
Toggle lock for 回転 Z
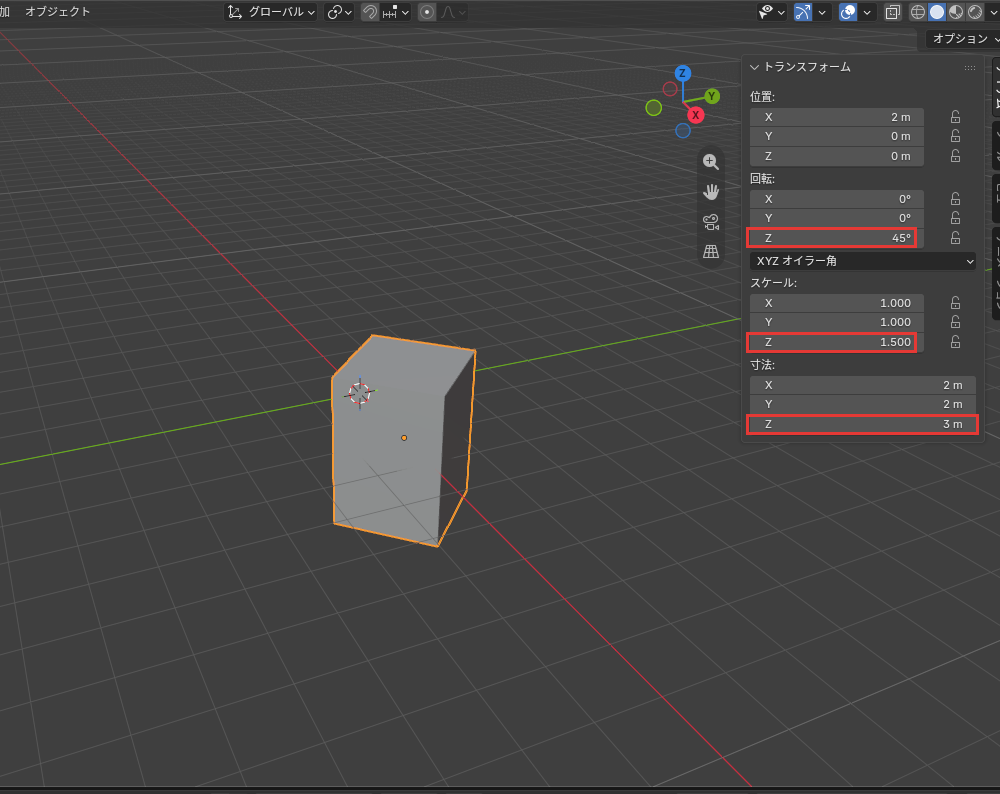955,238
